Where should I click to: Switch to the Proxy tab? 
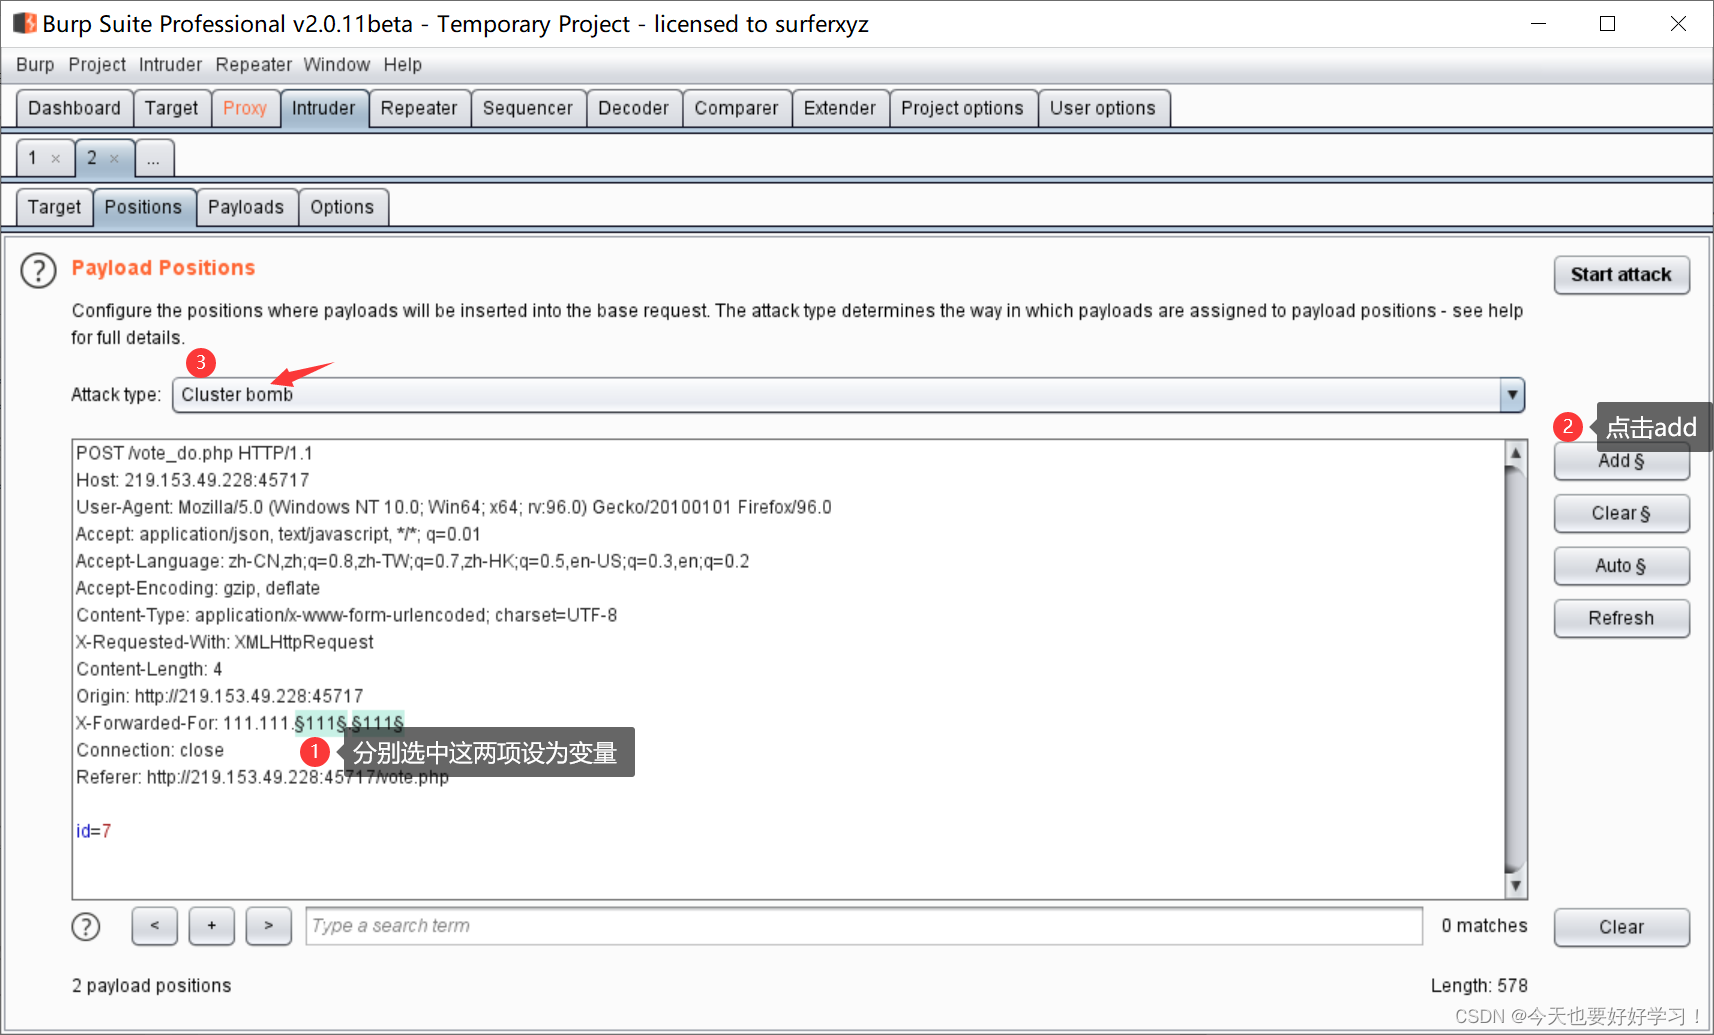(x=245, y=108)
